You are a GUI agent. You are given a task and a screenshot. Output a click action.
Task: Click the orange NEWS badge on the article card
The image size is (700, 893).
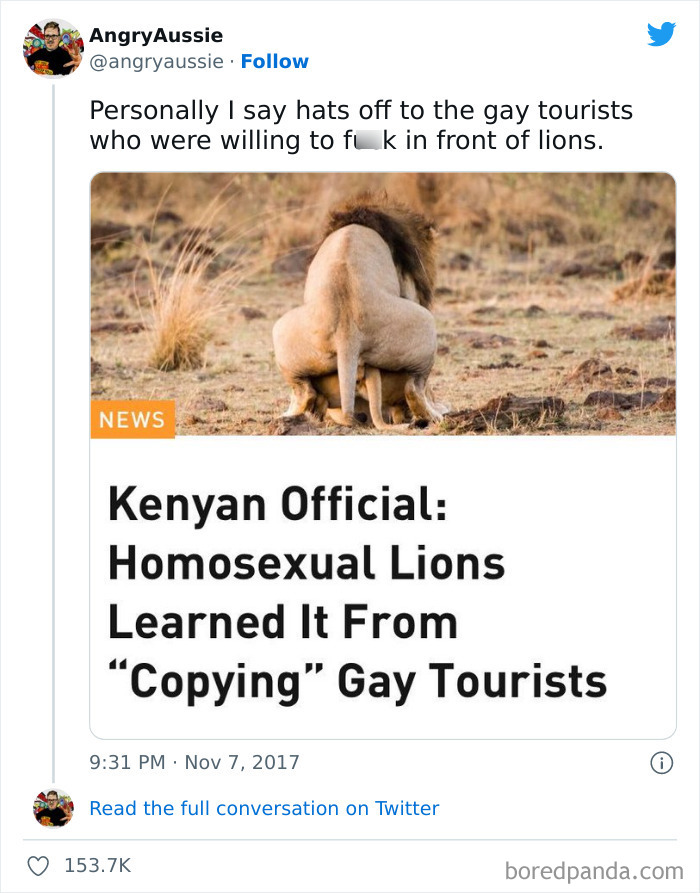133,419
